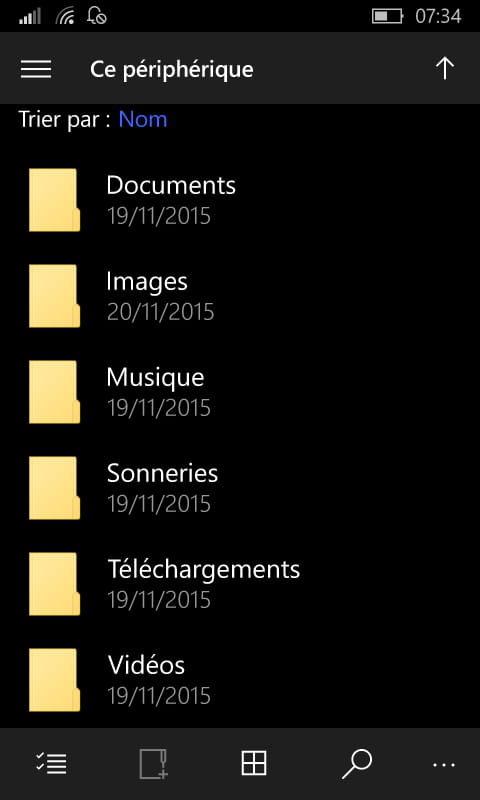Open the Documents folder icon
The width and height of the screenshot is (480, 800).
coord(54,200)
